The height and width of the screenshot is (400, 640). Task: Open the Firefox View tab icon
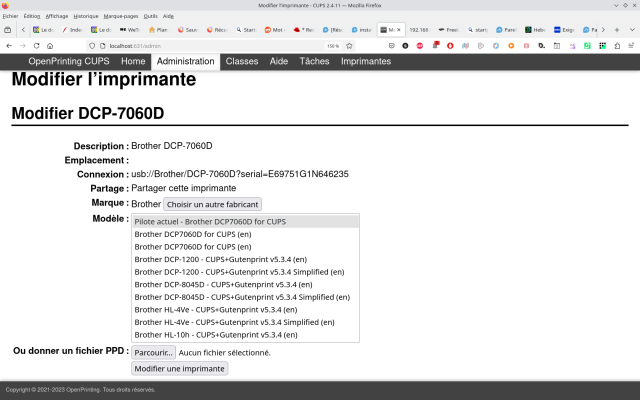point(7,30)
